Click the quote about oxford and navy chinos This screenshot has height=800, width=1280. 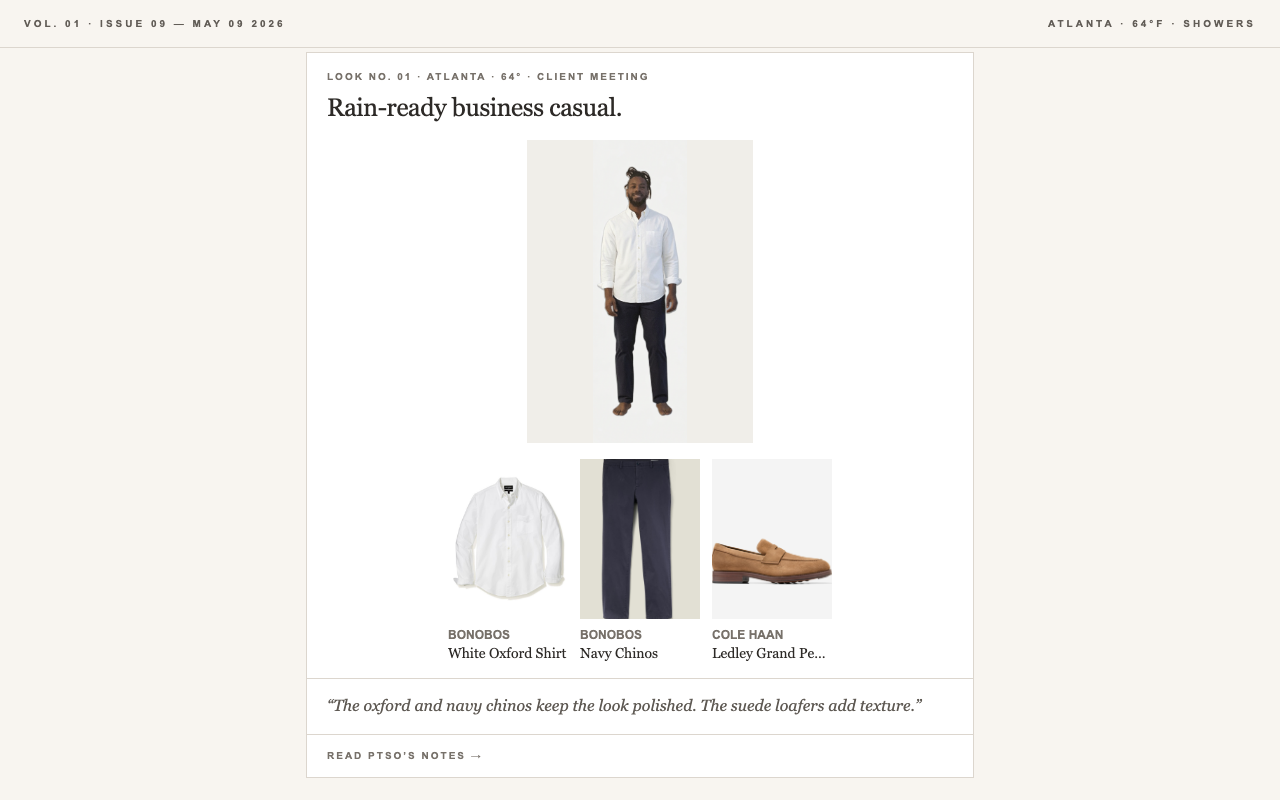coord(625,706)
